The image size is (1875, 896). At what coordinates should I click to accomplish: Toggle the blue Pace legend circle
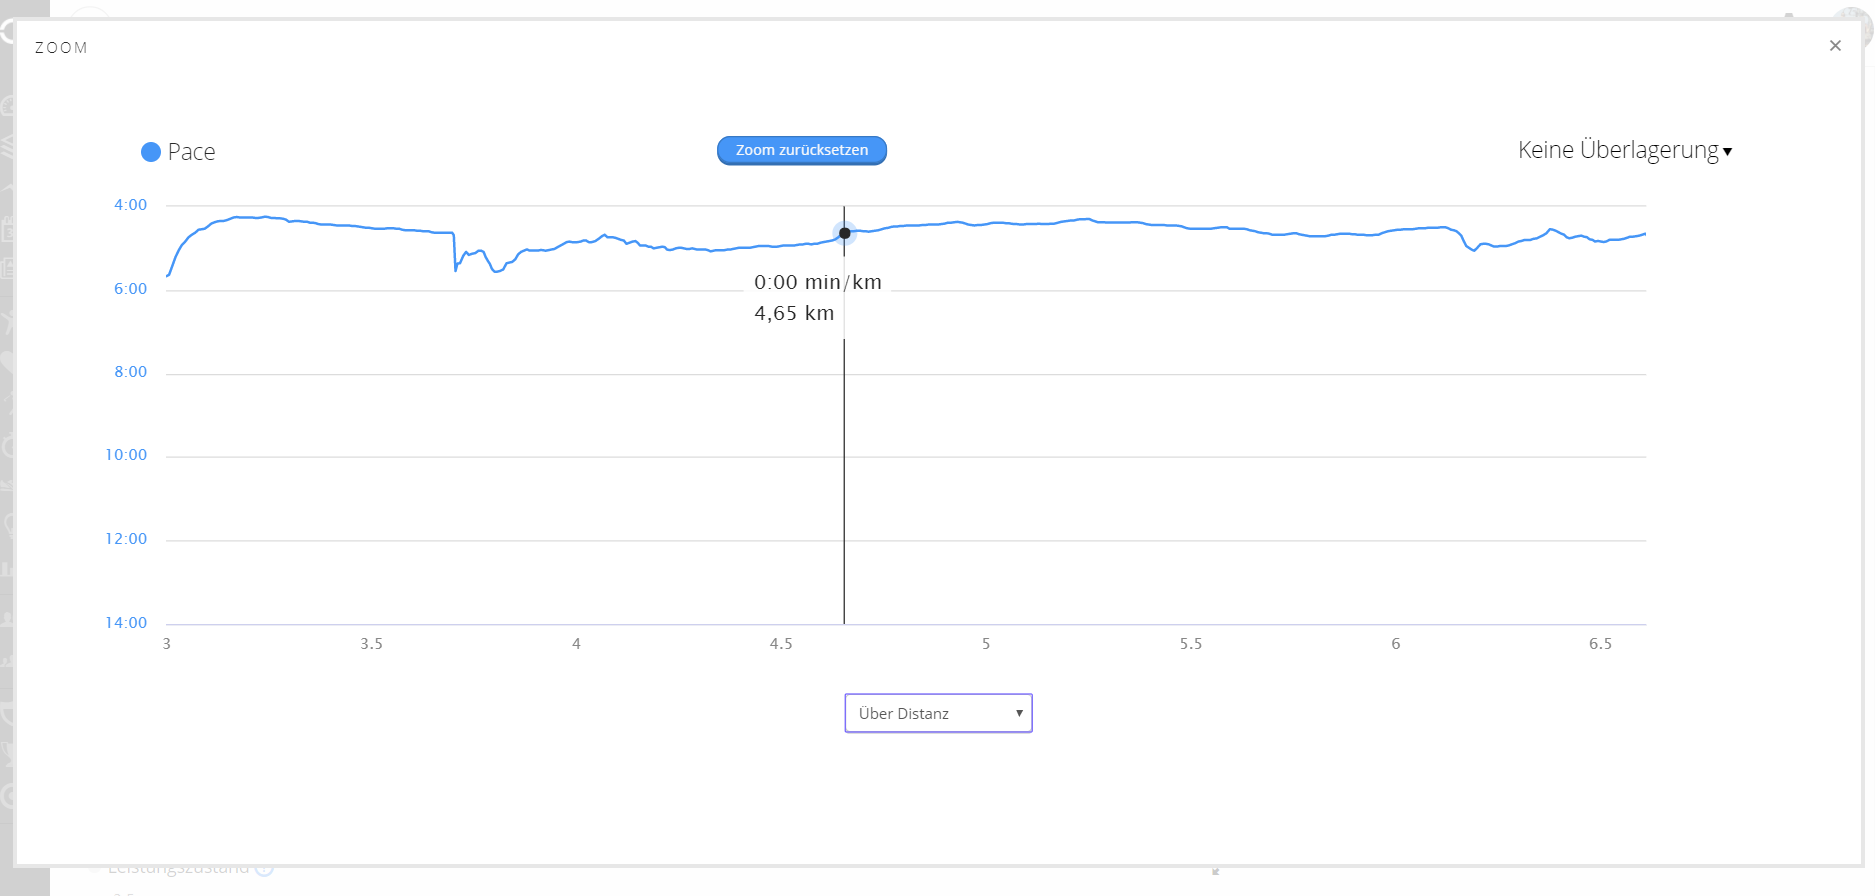151,152
